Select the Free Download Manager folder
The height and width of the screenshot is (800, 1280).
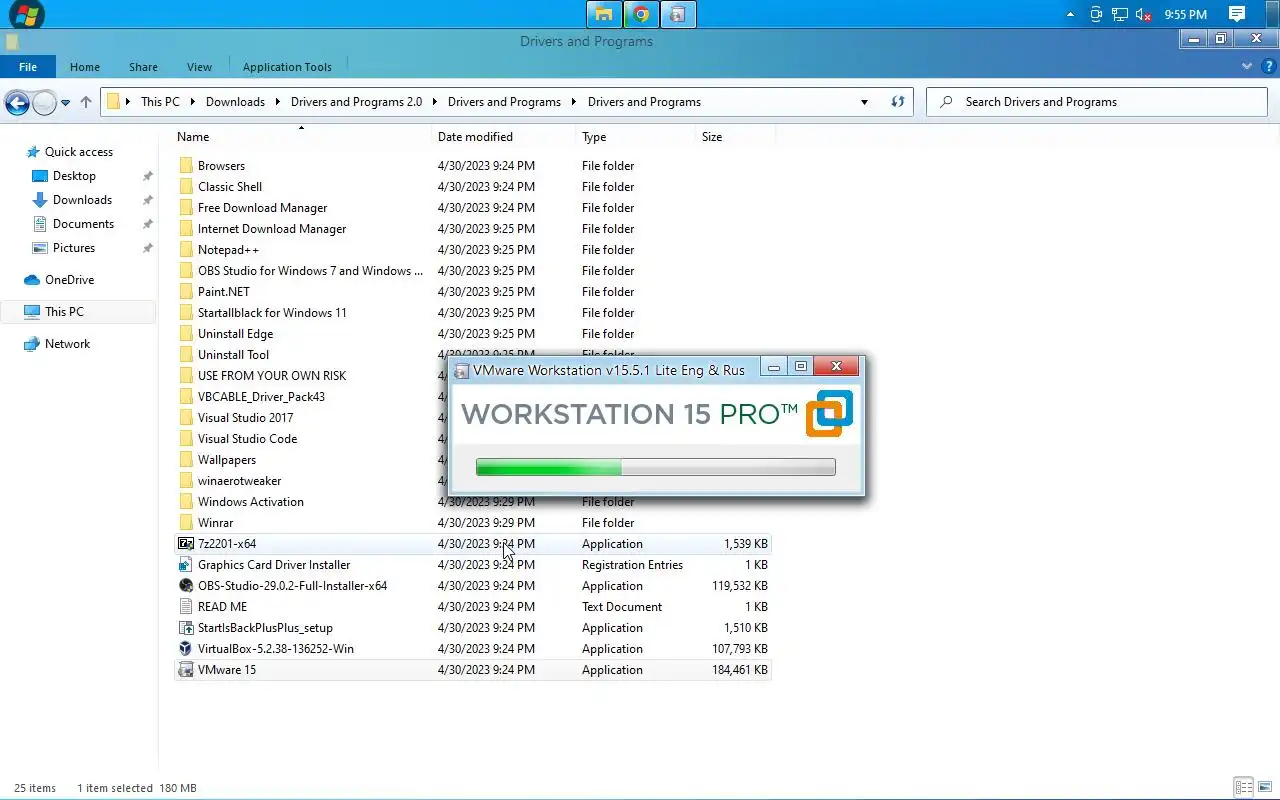click(263, 208)
